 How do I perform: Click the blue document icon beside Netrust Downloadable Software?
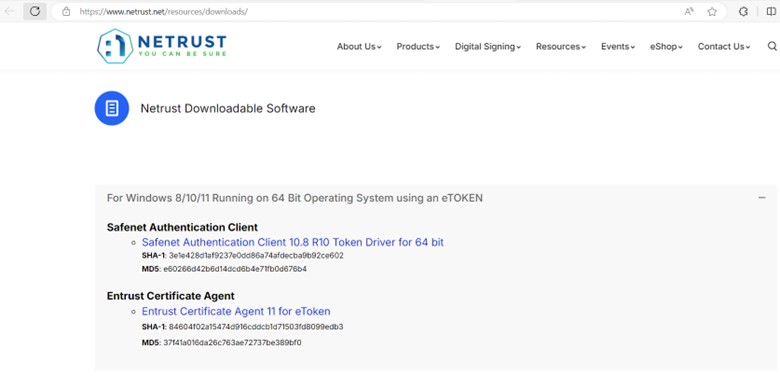112,108
